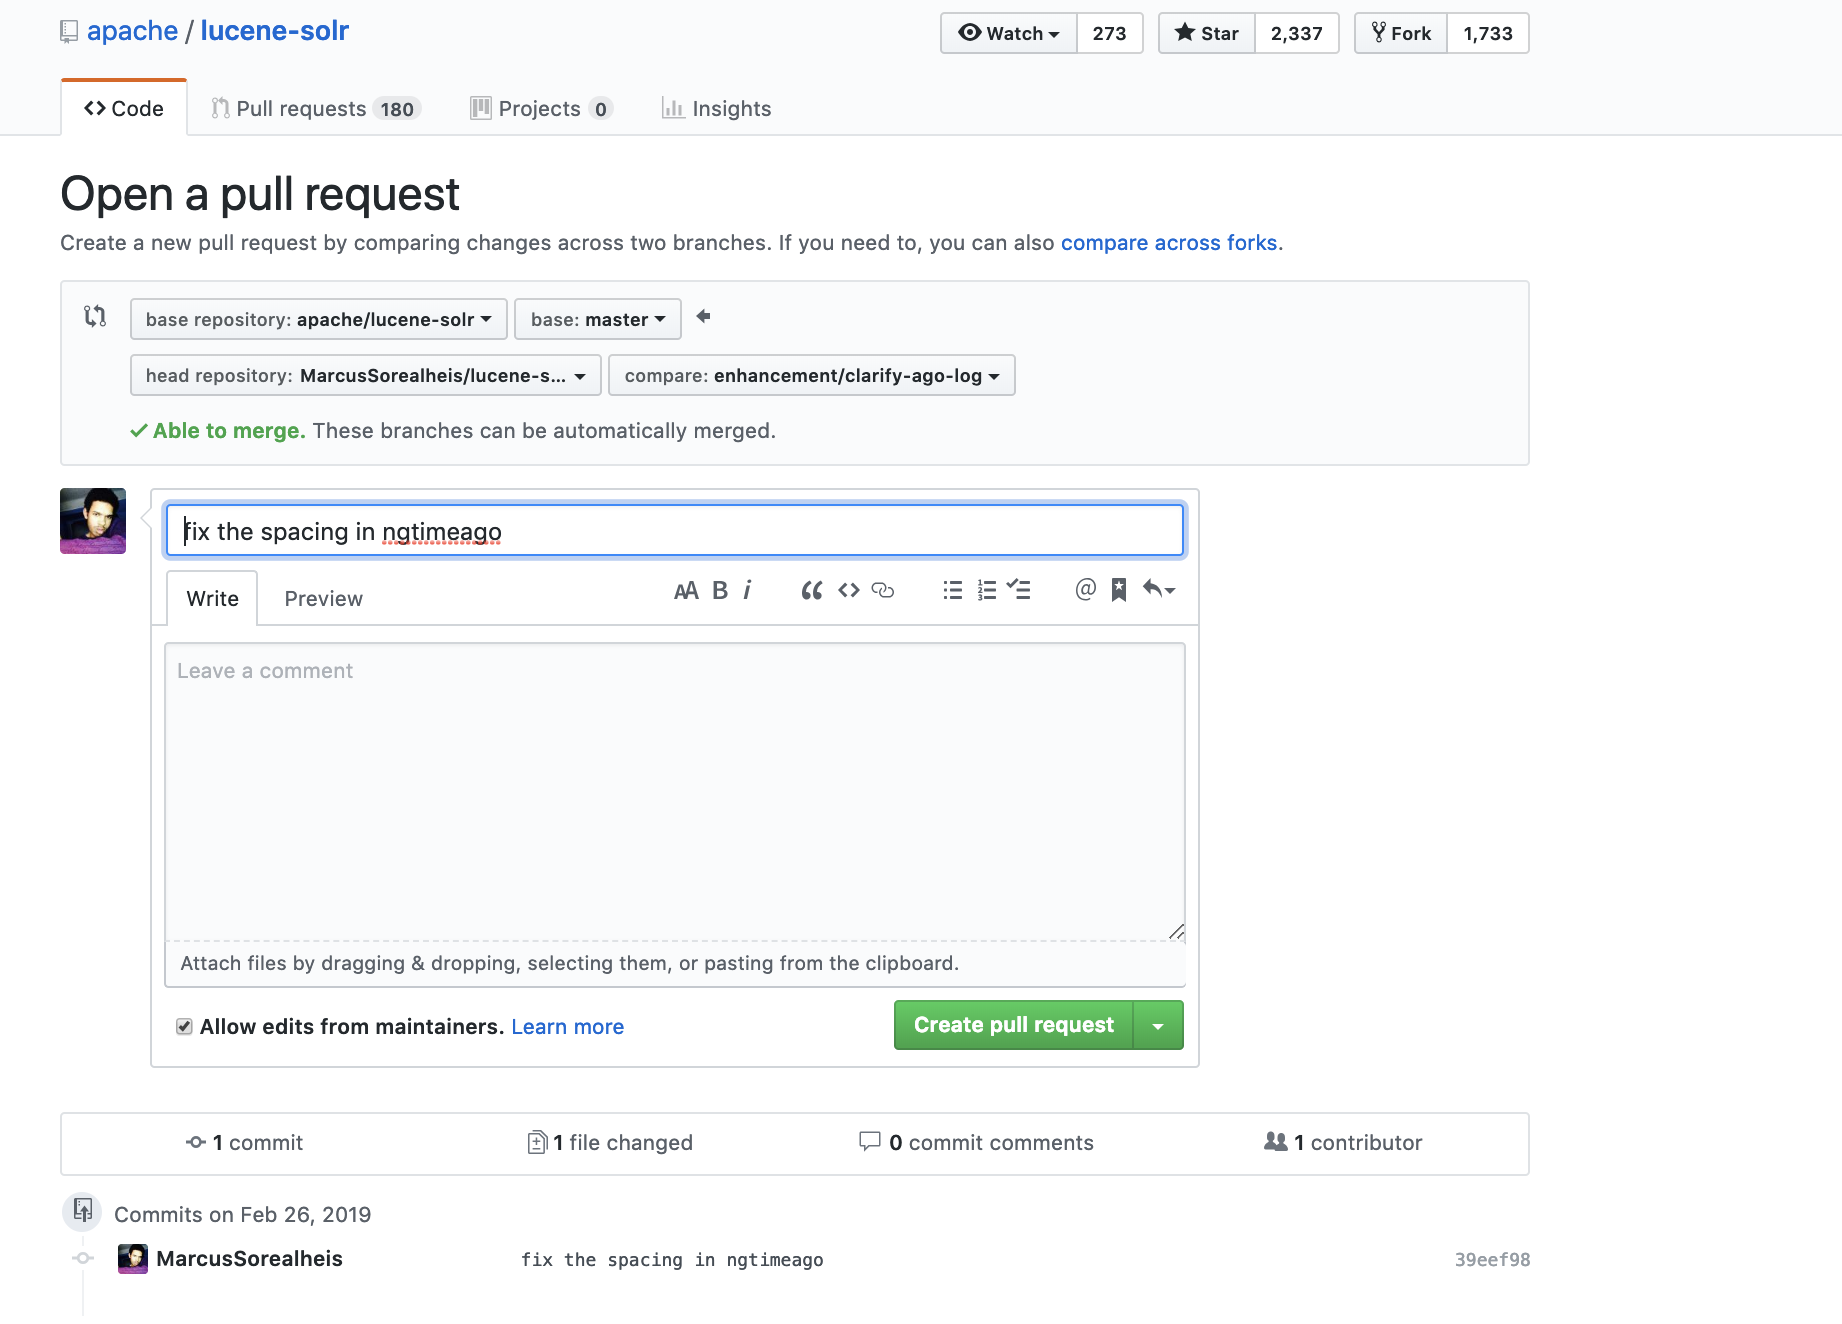The image size is (1842, 1324).
Task: Click 1 file changed summary
Action: point(610,1143)
